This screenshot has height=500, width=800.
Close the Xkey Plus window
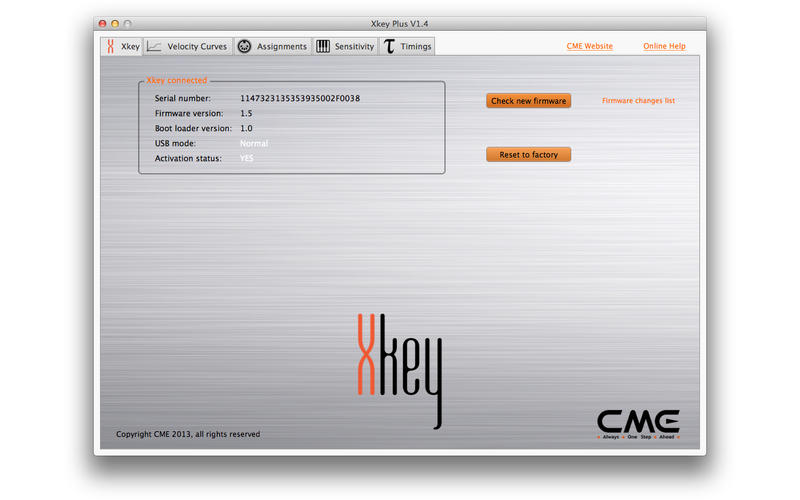coord(103,23)
